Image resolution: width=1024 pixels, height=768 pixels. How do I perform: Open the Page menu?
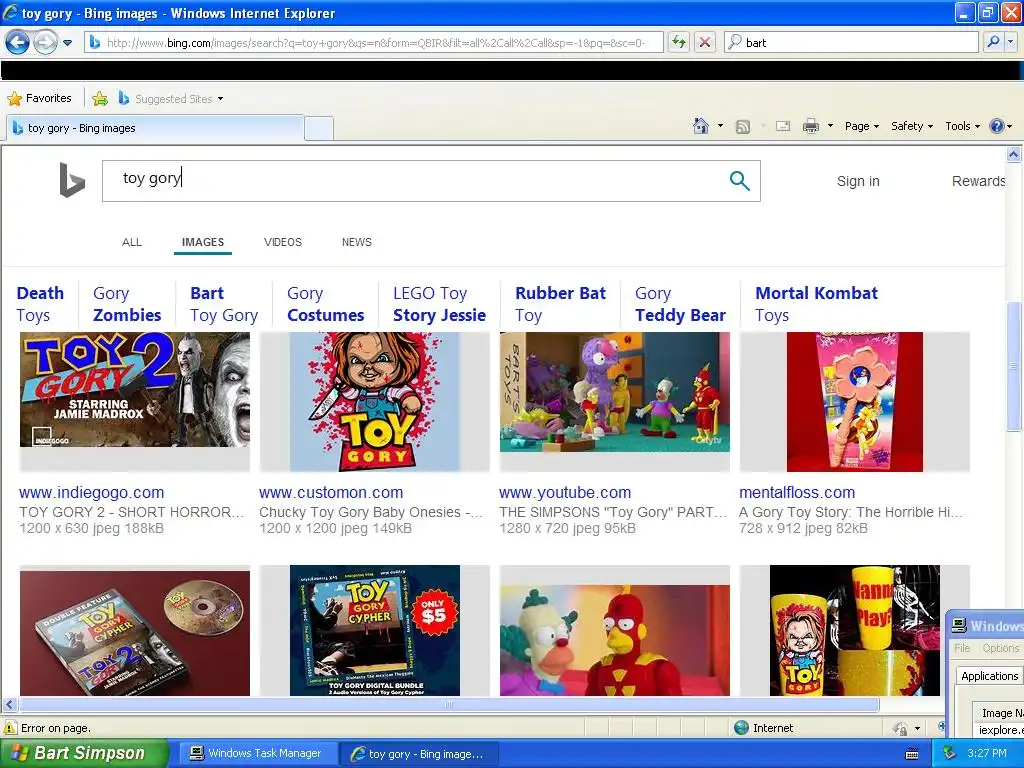861,126
